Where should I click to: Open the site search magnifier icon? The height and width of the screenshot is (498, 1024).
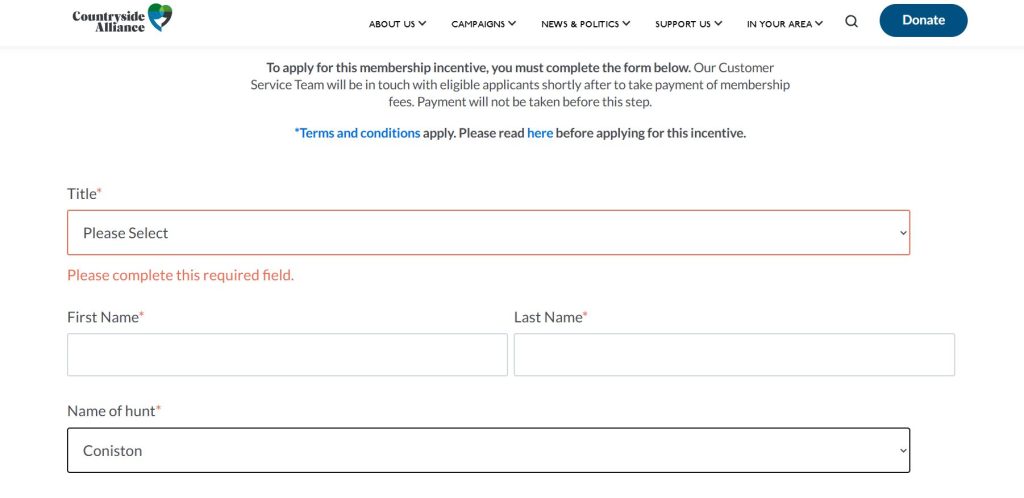[851, 22]
